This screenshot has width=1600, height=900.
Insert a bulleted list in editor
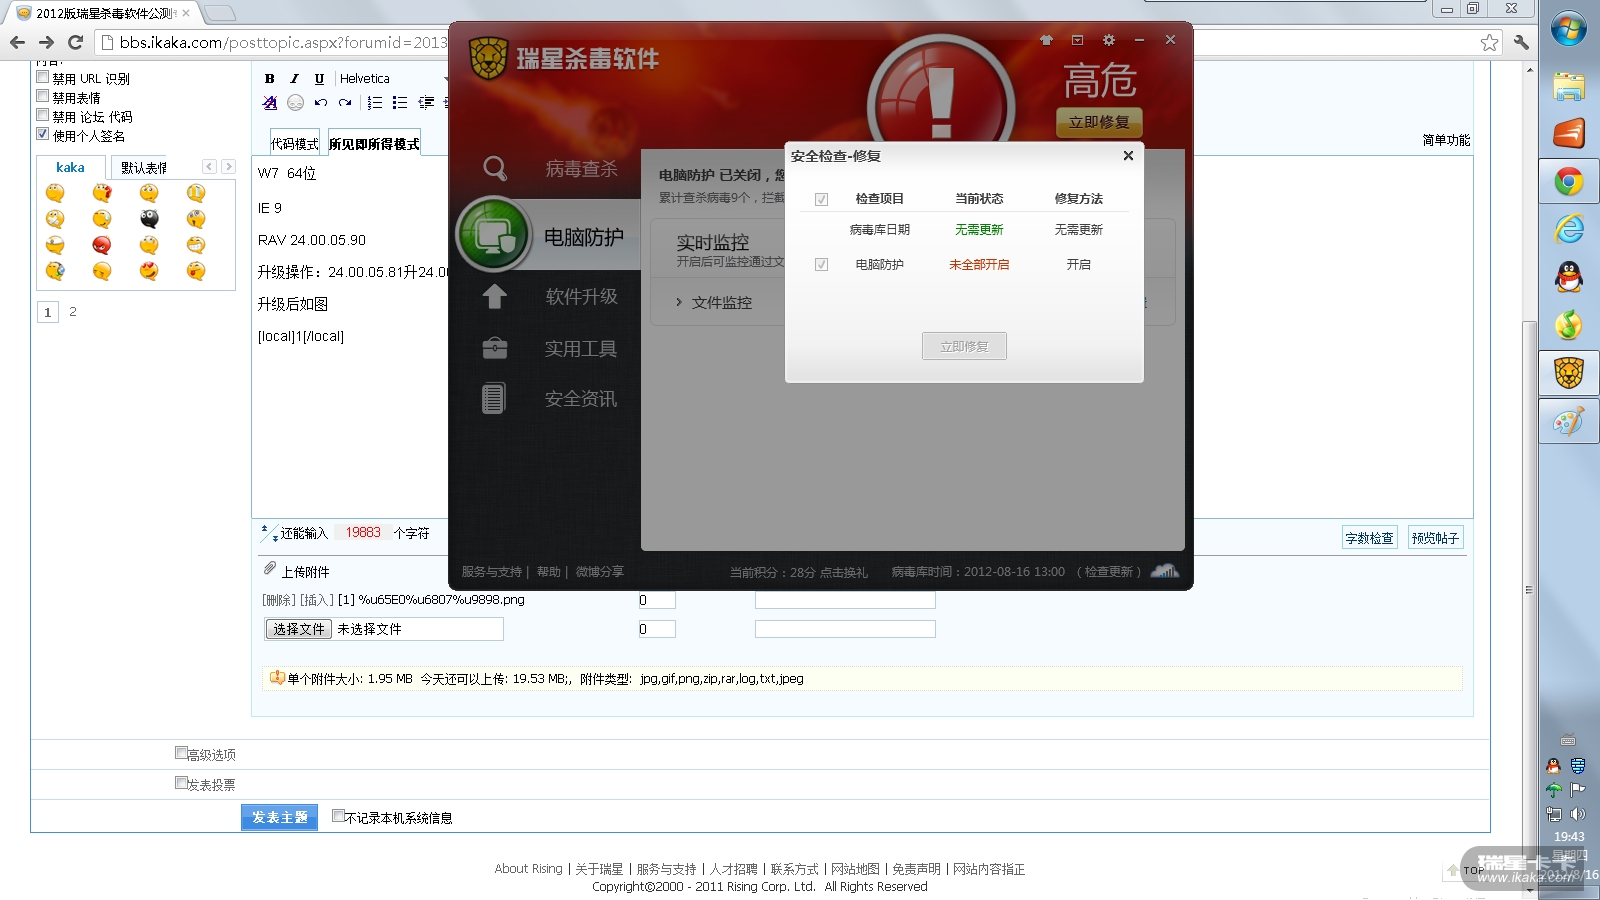(400, 102)
